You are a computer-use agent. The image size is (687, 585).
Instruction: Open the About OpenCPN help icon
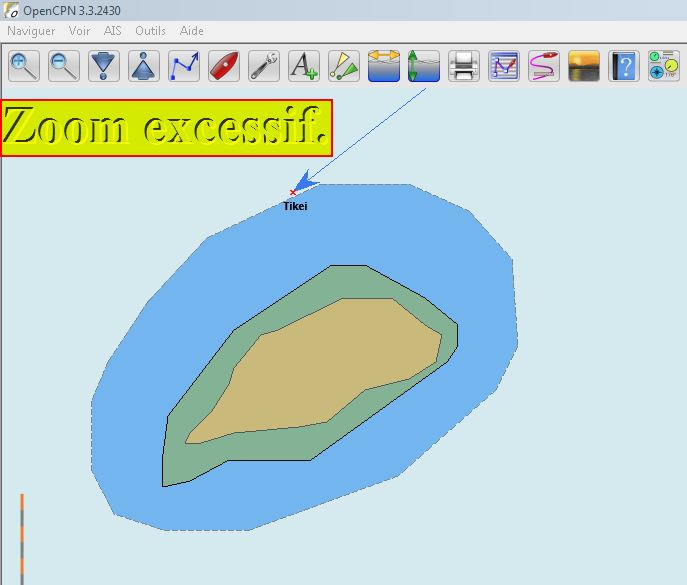tap(624, 67)
